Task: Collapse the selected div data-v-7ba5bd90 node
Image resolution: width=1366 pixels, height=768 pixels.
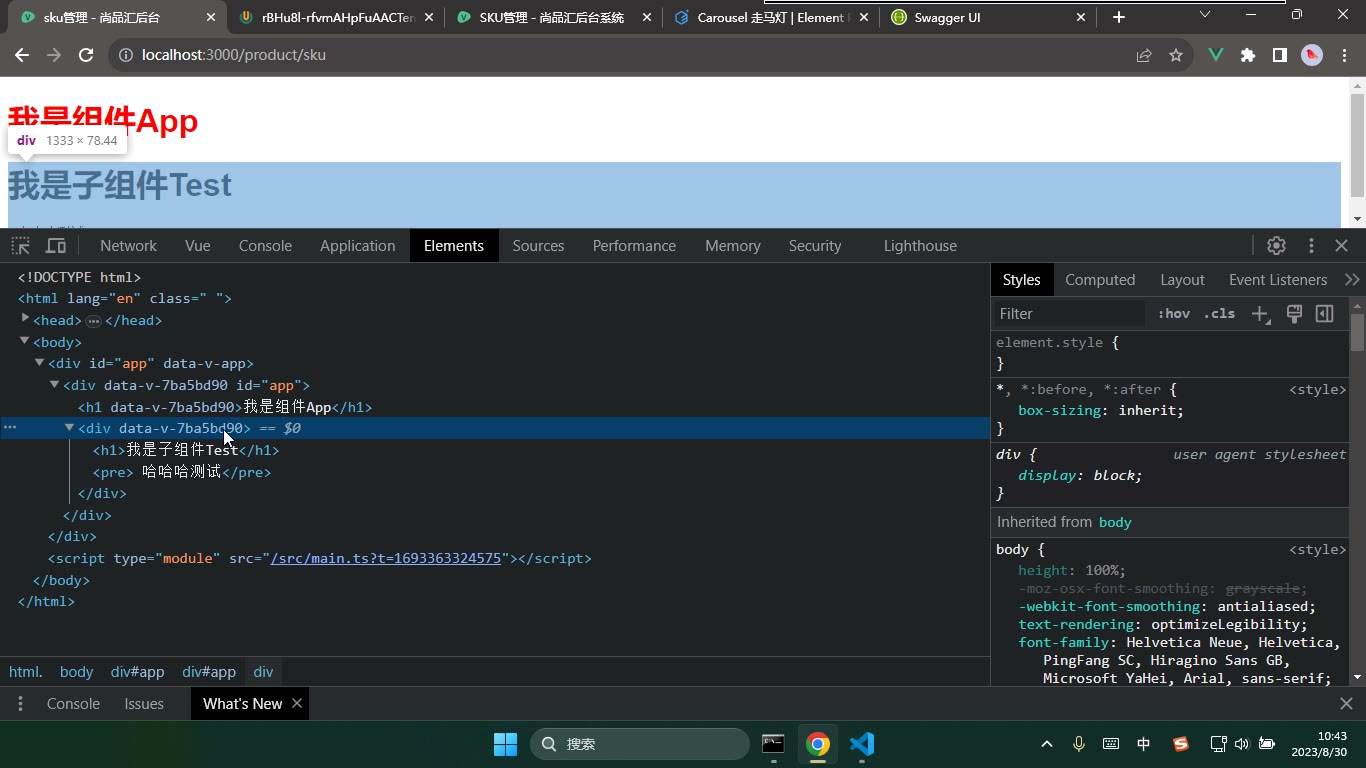Action: tap(70, 427)
